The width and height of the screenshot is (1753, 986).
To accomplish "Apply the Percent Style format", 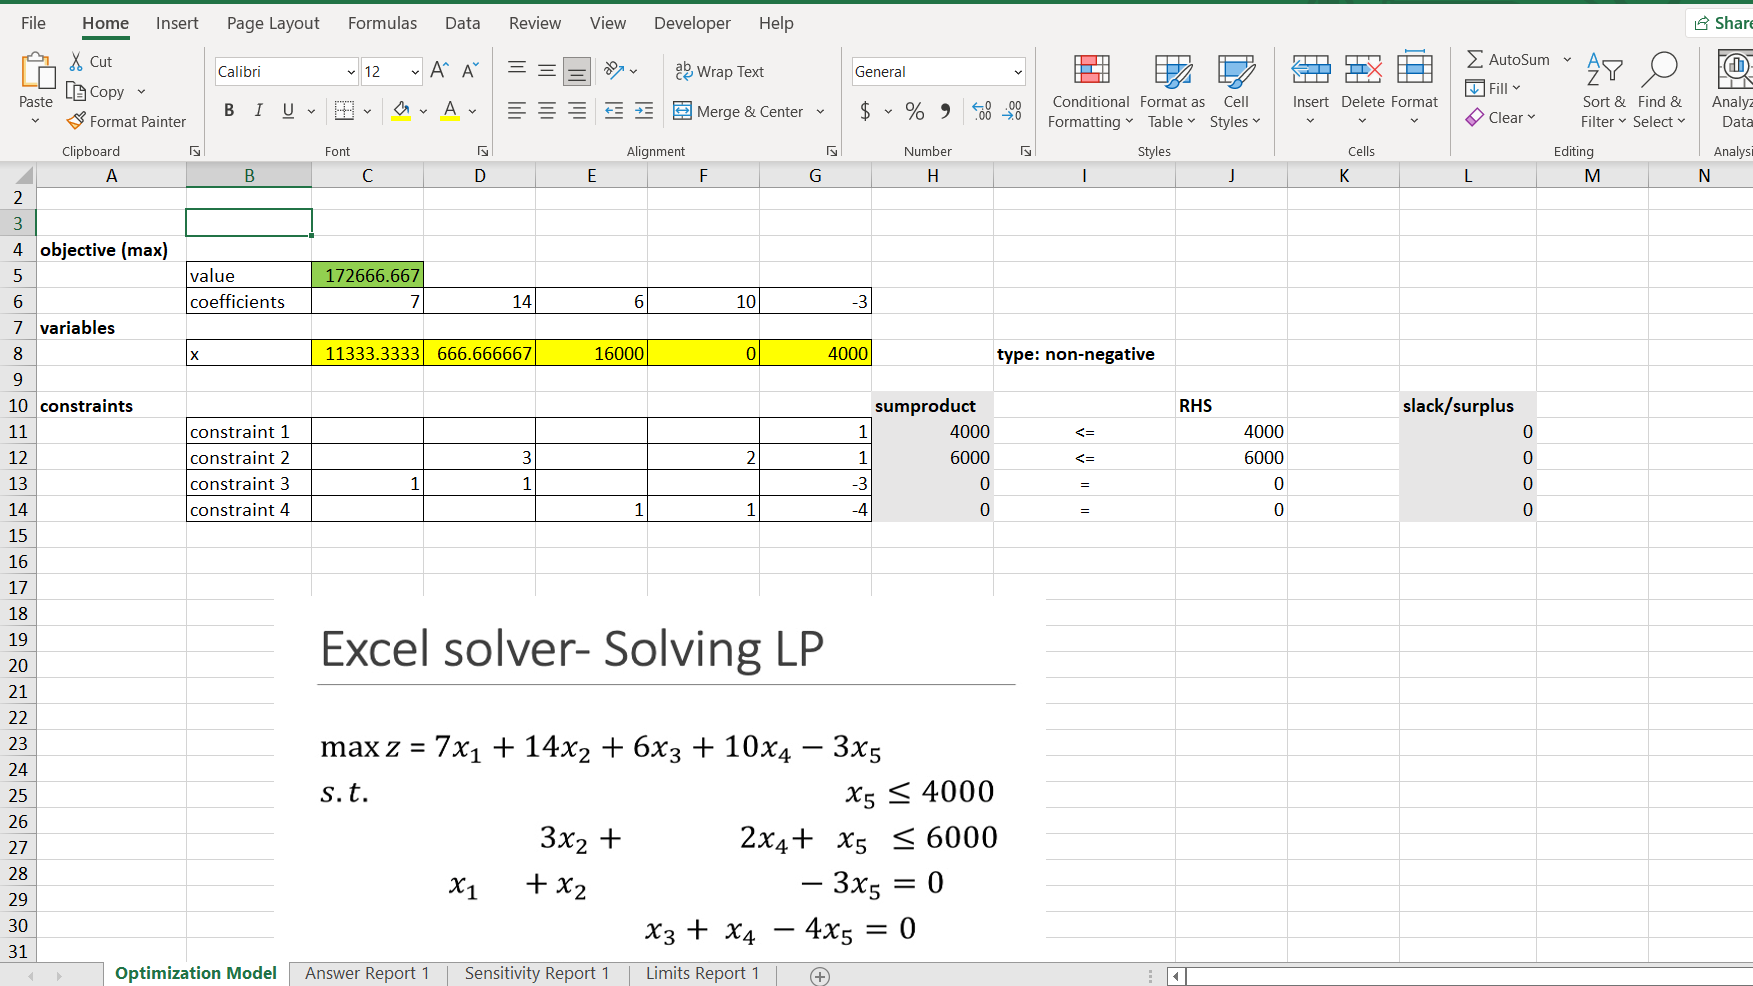I will 914,111.
